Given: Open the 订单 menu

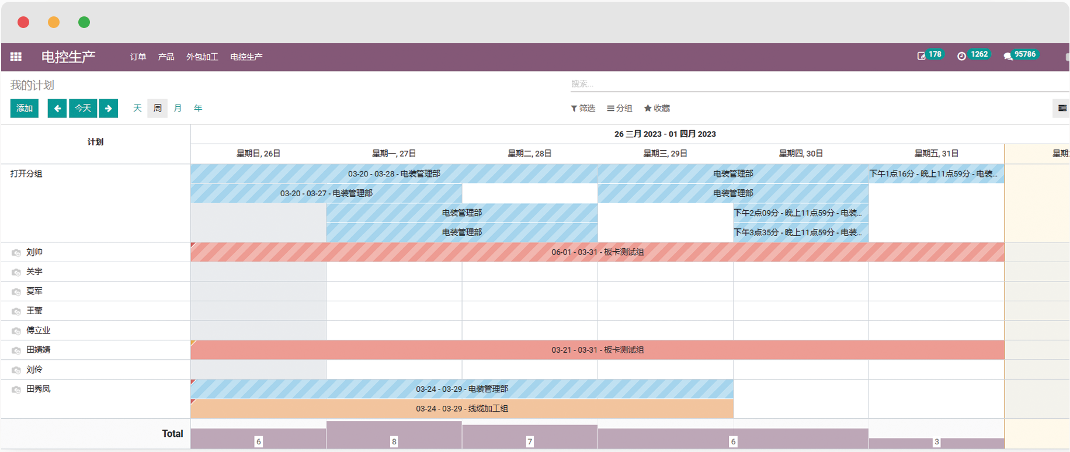Looking at the screenshot, I should click(x=138, y=57).
